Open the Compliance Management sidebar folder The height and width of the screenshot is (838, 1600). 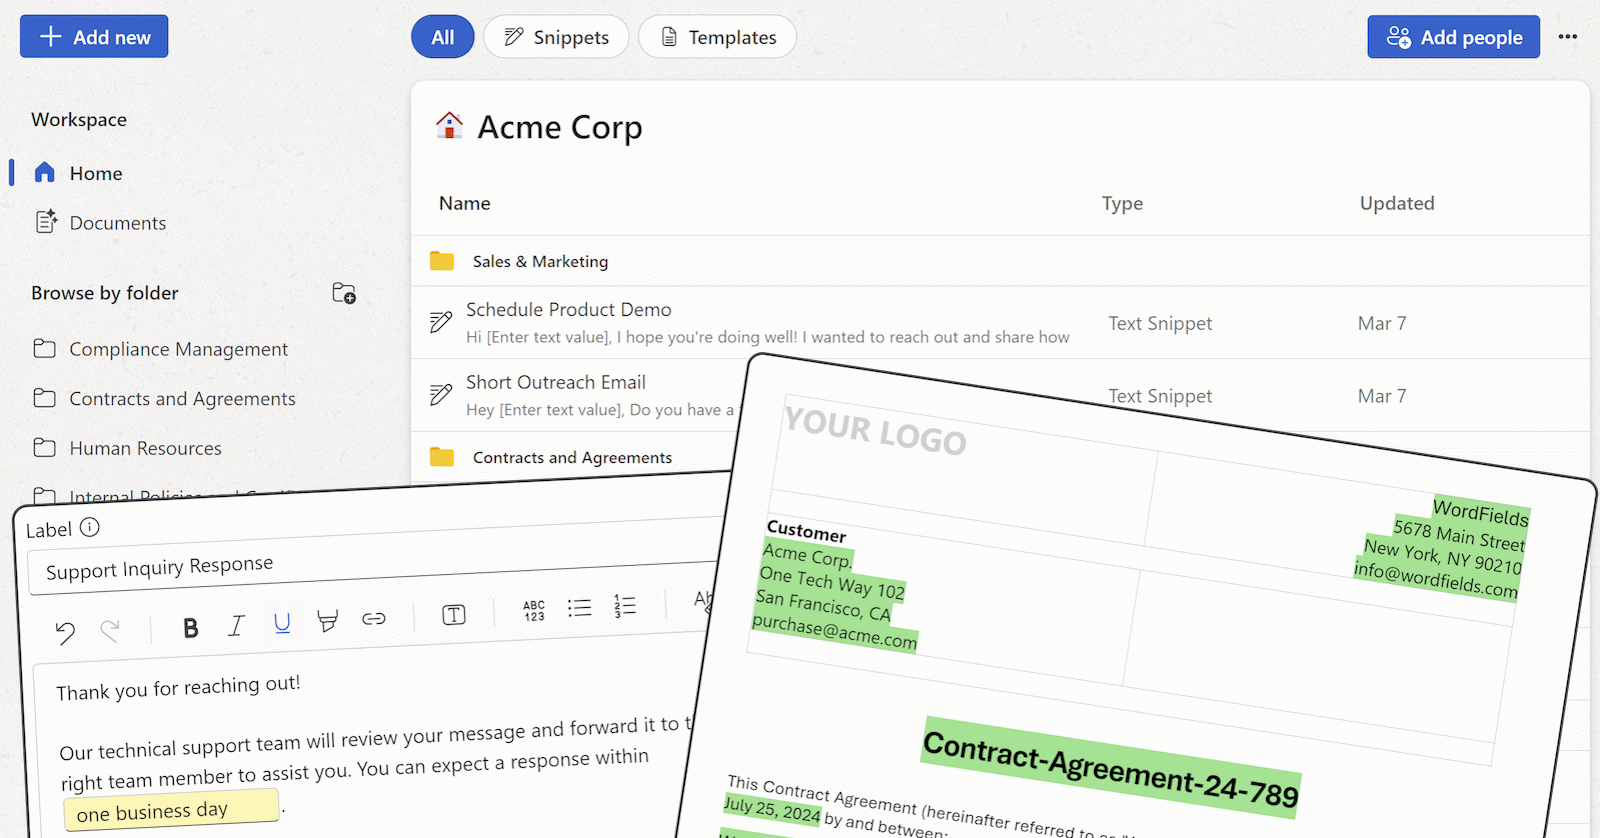click(178, 349)
